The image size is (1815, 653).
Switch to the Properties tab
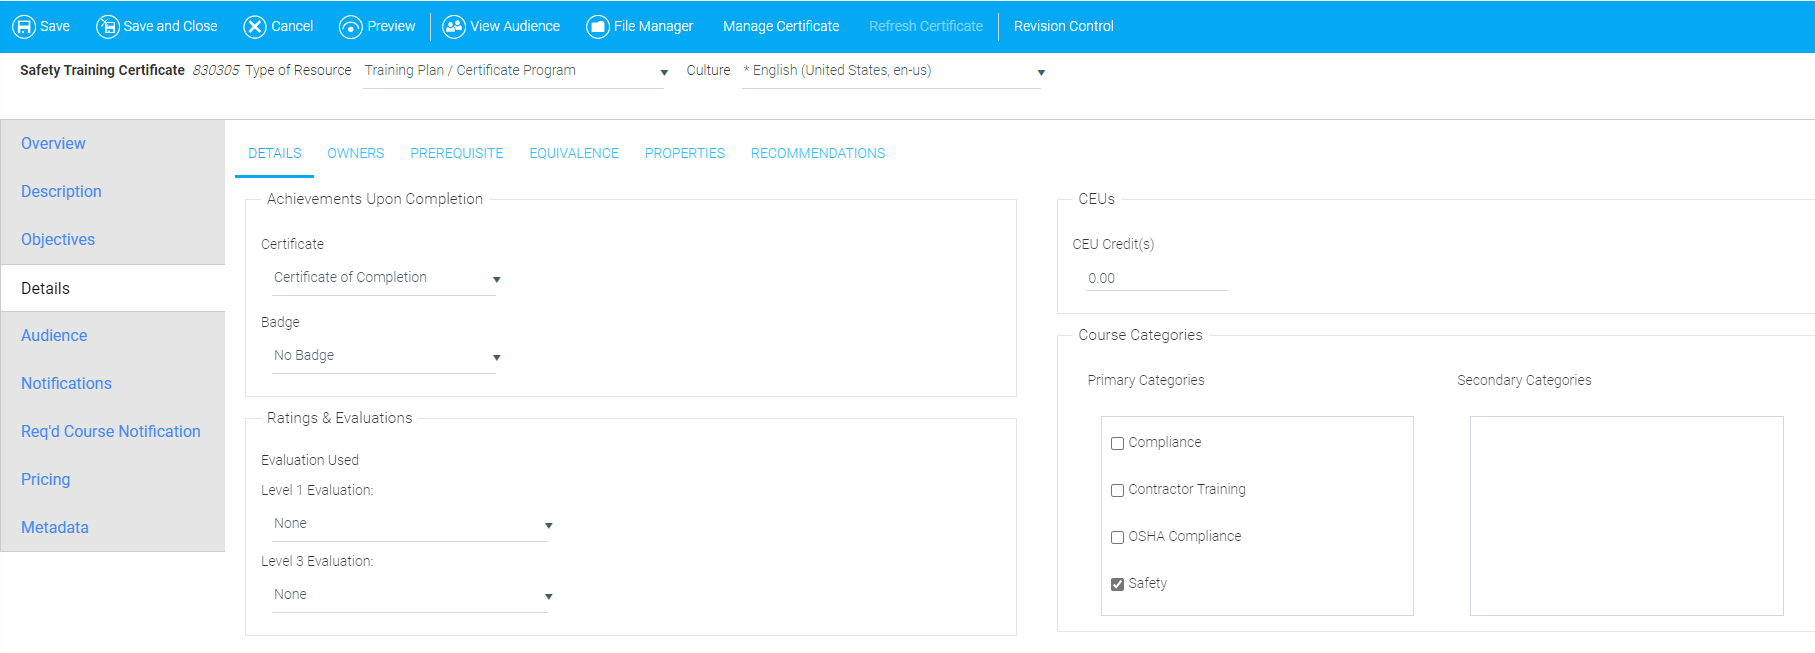(x=684, y=153)
